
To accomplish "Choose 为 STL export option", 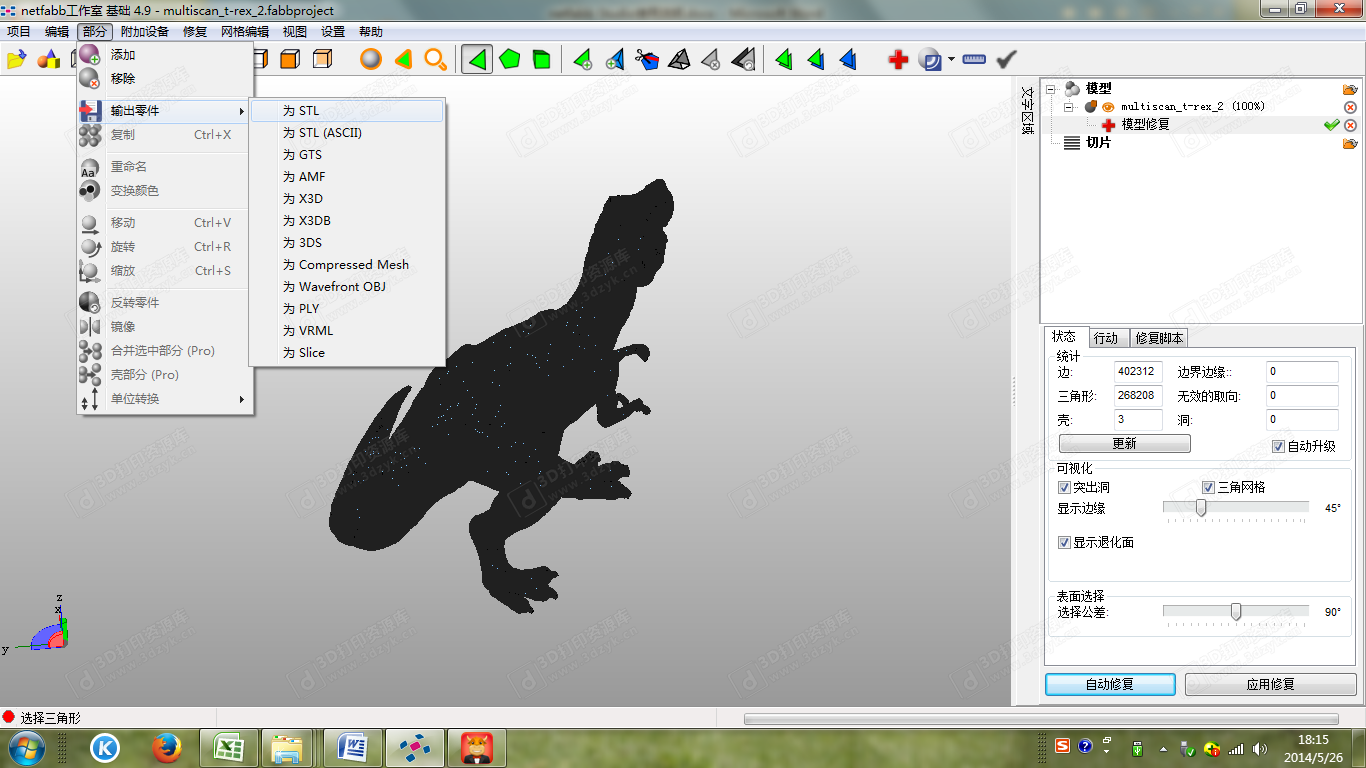I will (347, 111).
